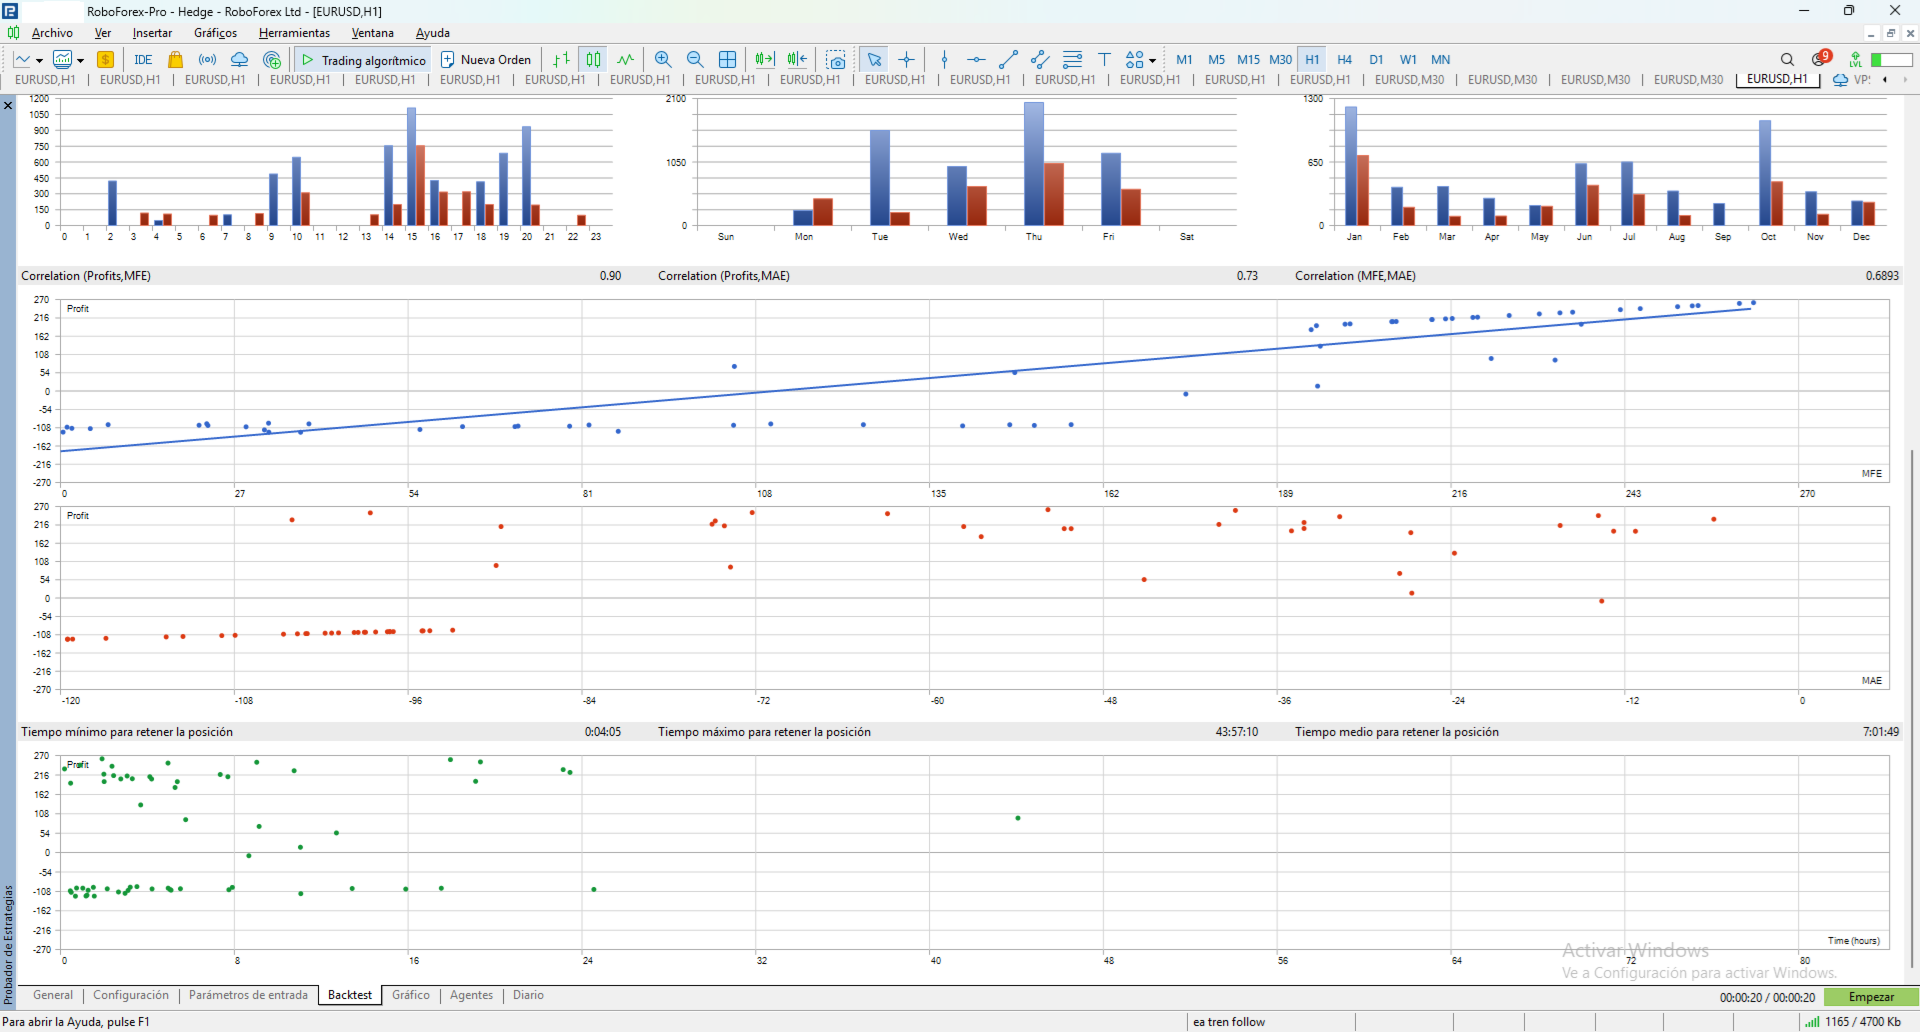Viewport: 1920px width, 1032px height.
Task: Open notifications with red 9 badge
Action: tap(1821, 58)
